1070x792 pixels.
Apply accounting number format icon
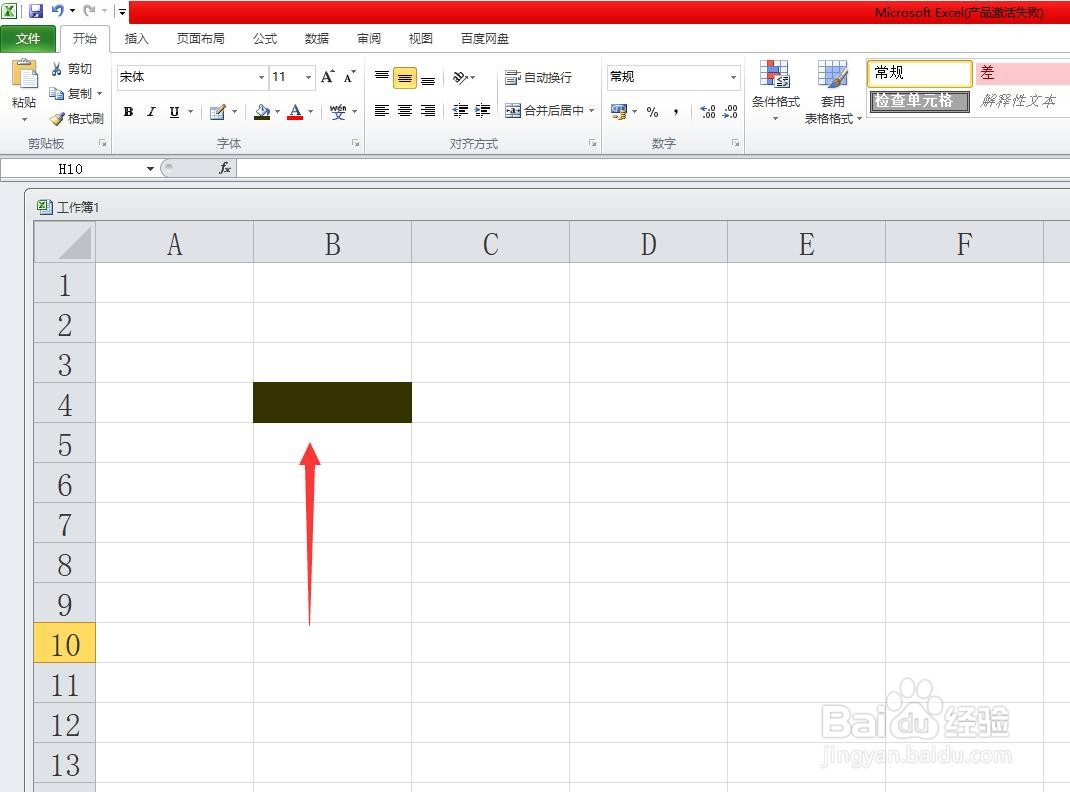coord(619,112)
